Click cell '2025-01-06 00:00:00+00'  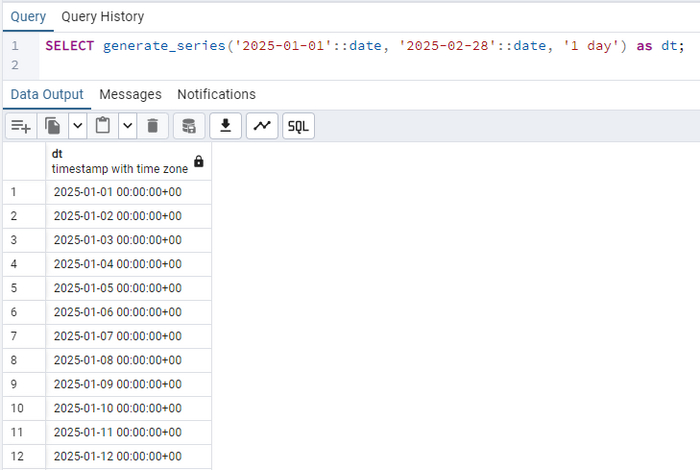point(129,313)
